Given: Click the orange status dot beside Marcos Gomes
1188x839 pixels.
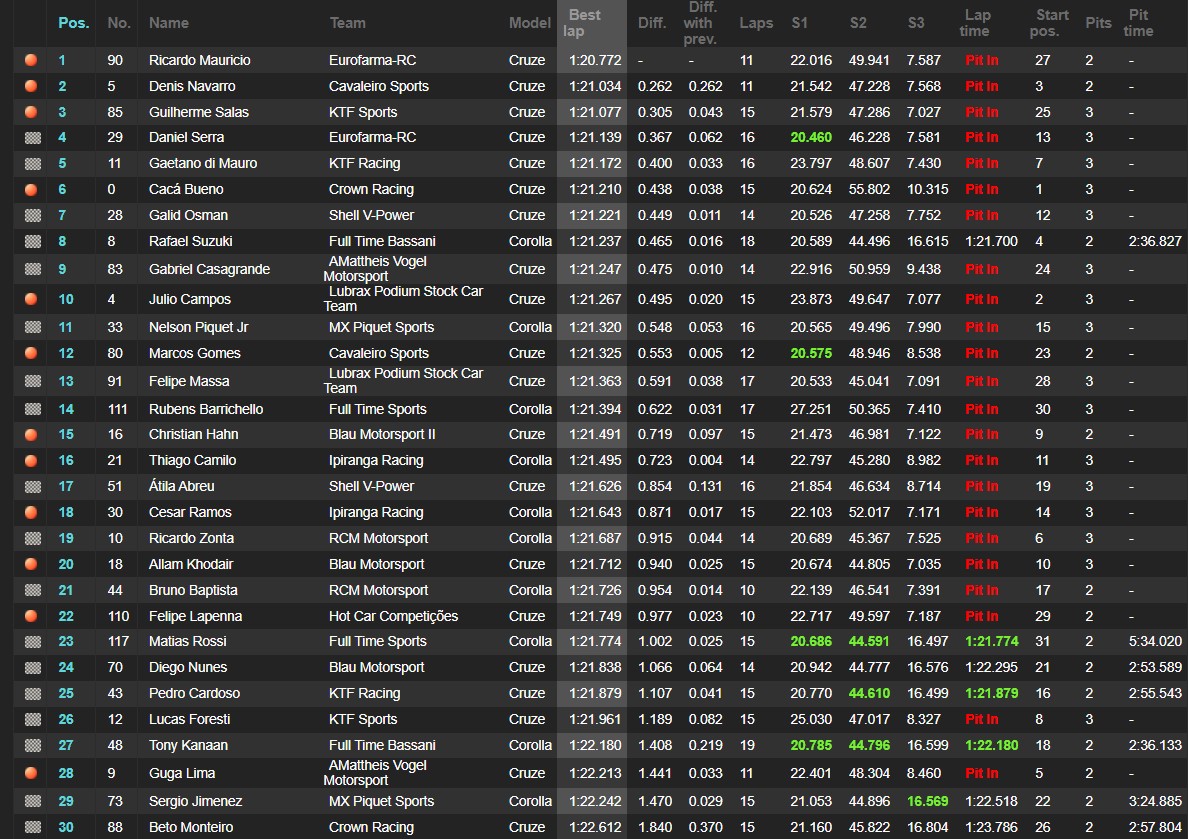Looking at the screenshot, I should [x=31, y=352].
